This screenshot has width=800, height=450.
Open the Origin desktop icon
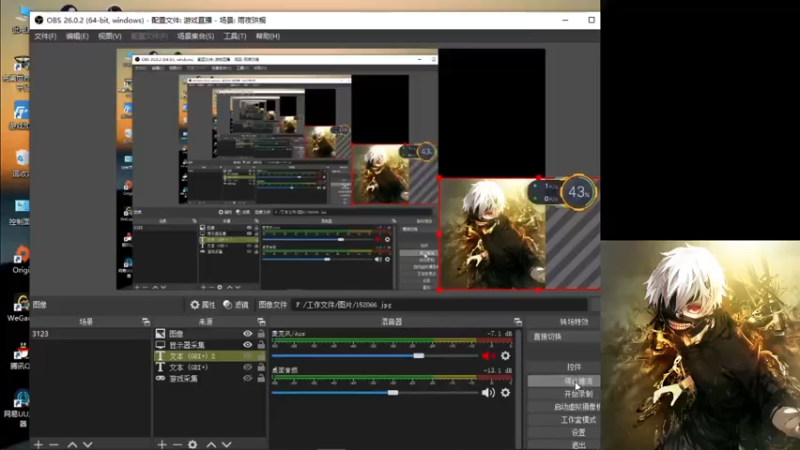[x=20, y=259]
